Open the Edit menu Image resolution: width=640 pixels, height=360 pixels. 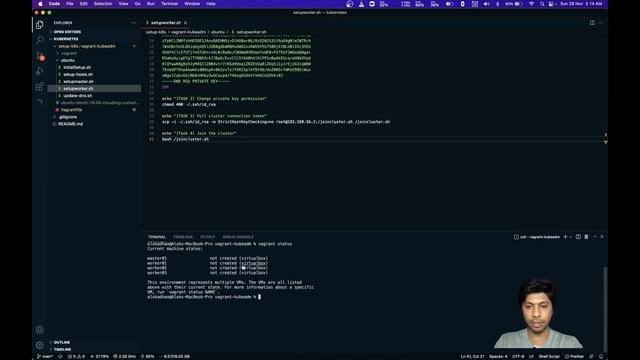click(x=83, y=4)
